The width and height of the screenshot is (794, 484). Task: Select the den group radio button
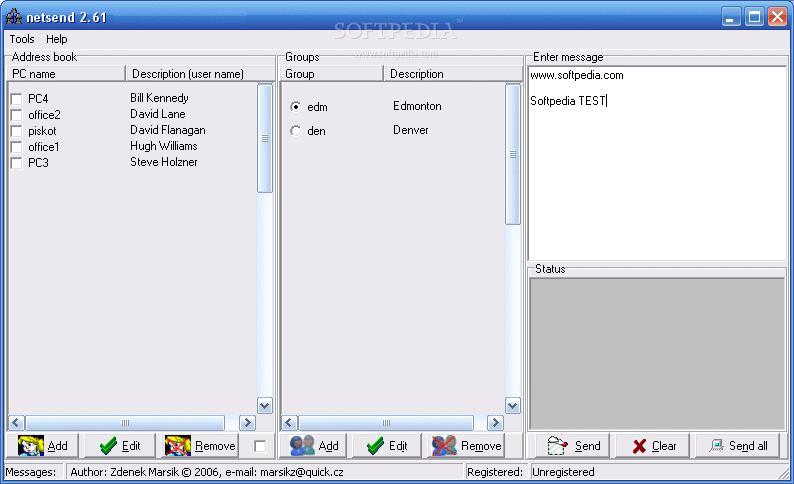point(296,131)
